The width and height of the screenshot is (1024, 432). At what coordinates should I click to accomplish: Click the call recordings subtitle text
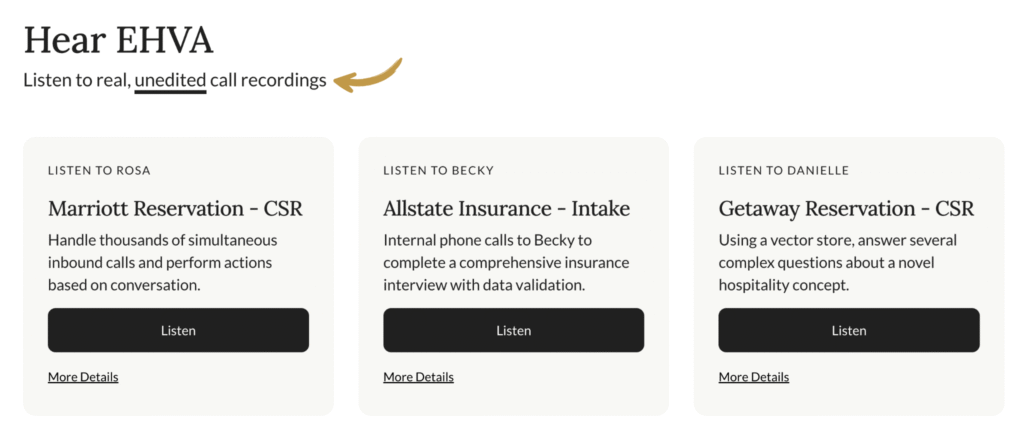click(268, 80)
